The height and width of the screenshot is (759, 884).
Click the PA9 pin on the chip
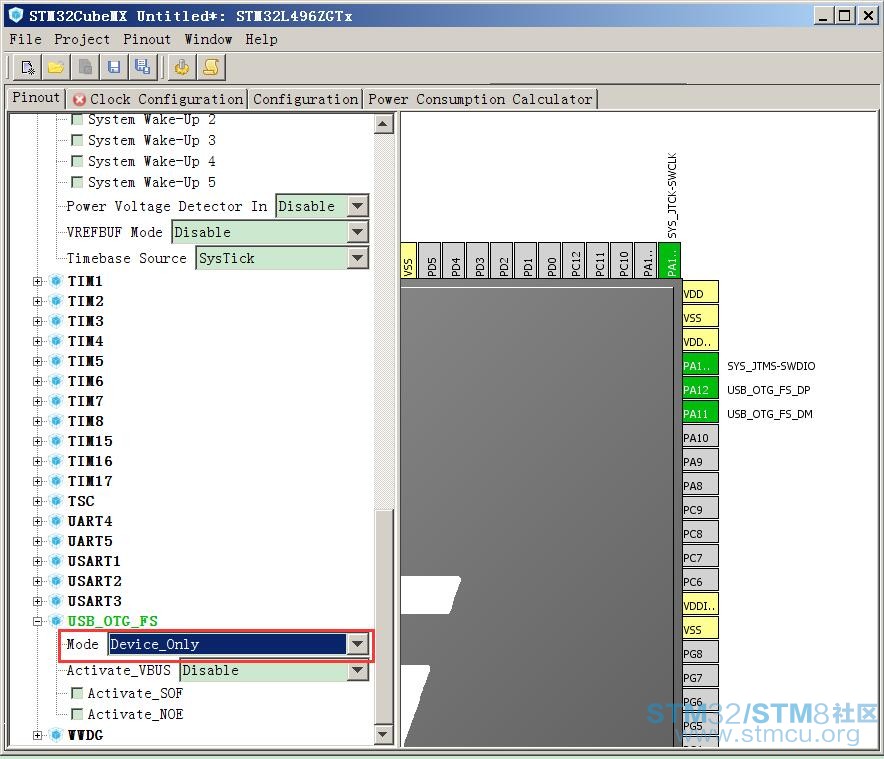(700, 461)
